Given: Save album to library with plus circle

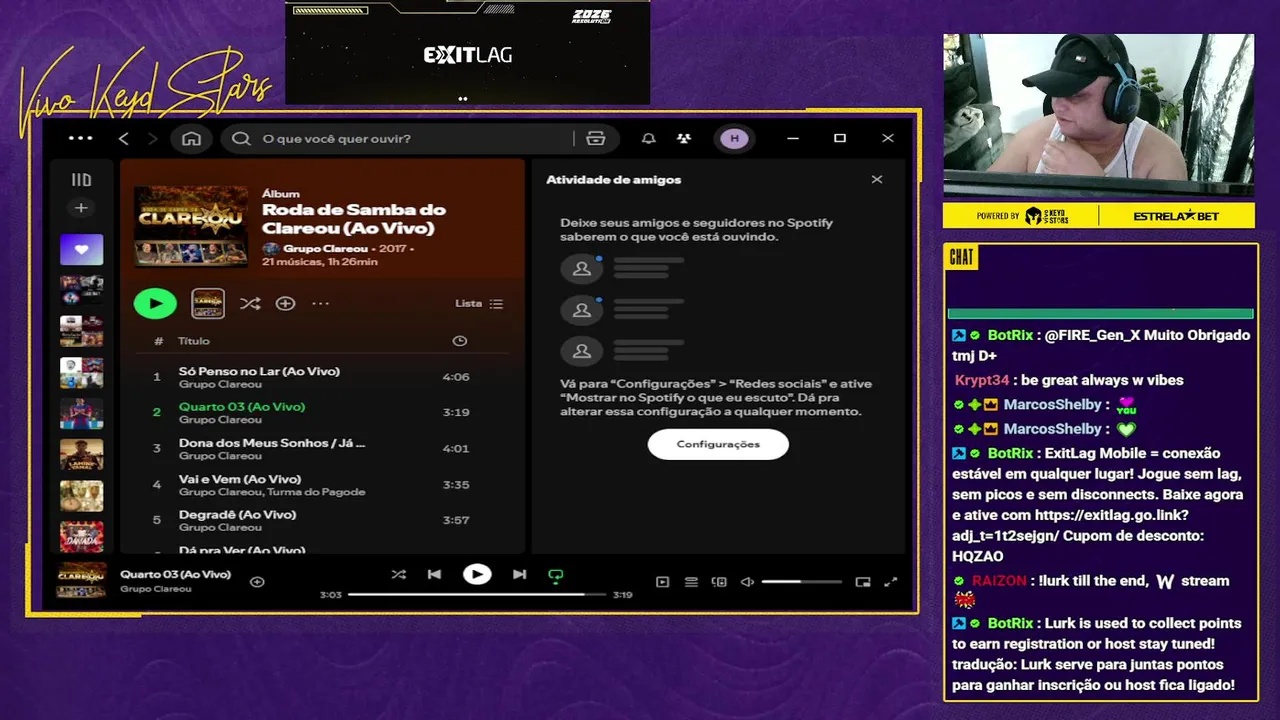Looking at the screenshot, I should [285, 303].
